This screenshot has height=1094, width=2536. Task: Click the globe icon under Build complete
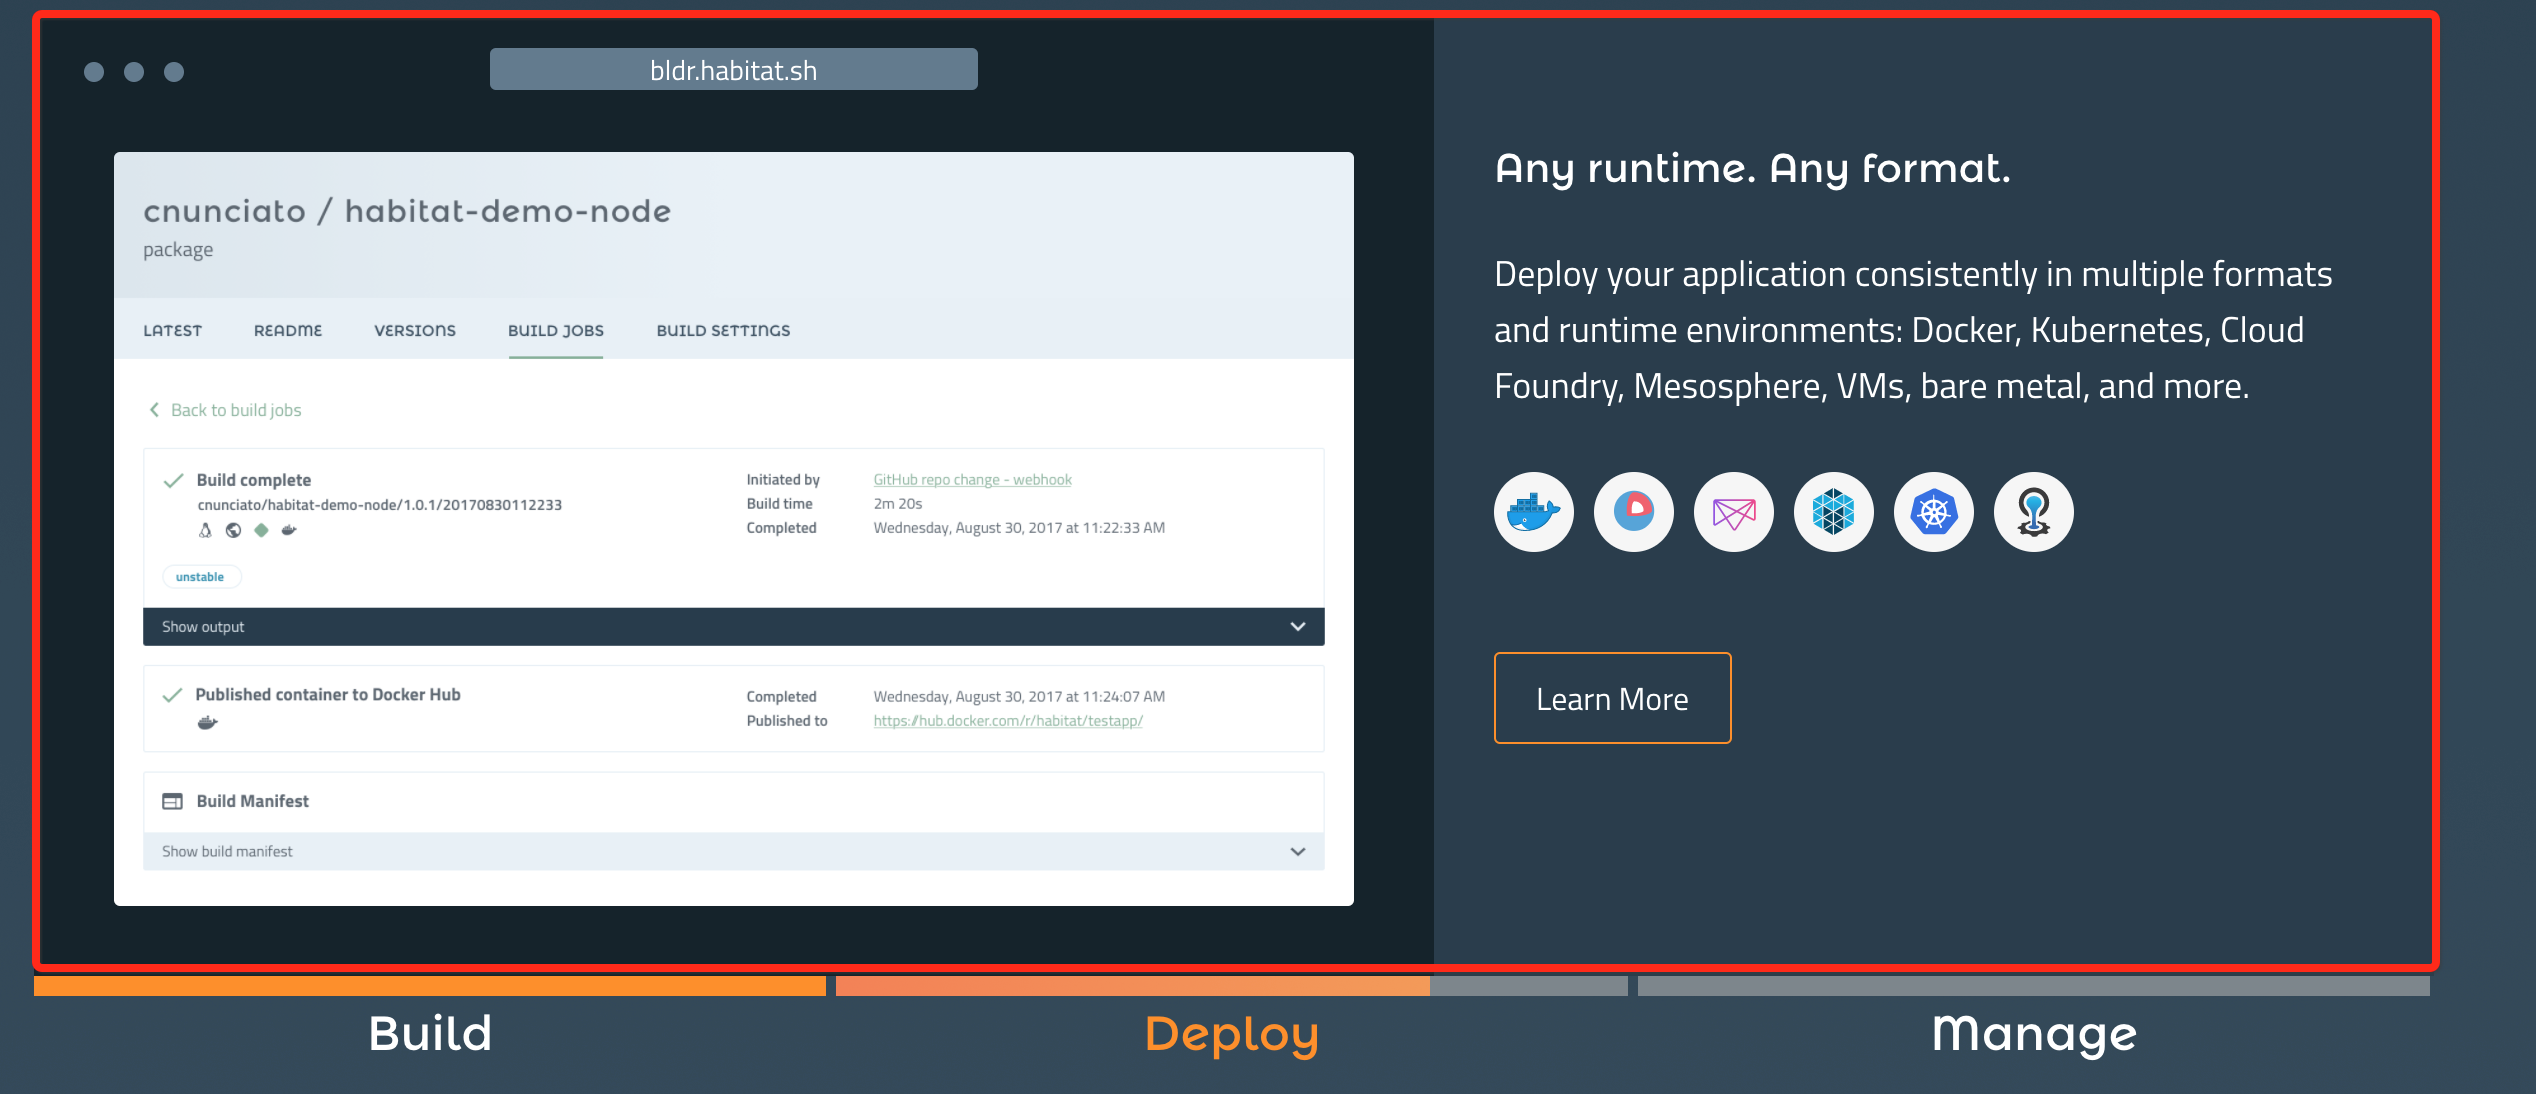click(233, 530)
